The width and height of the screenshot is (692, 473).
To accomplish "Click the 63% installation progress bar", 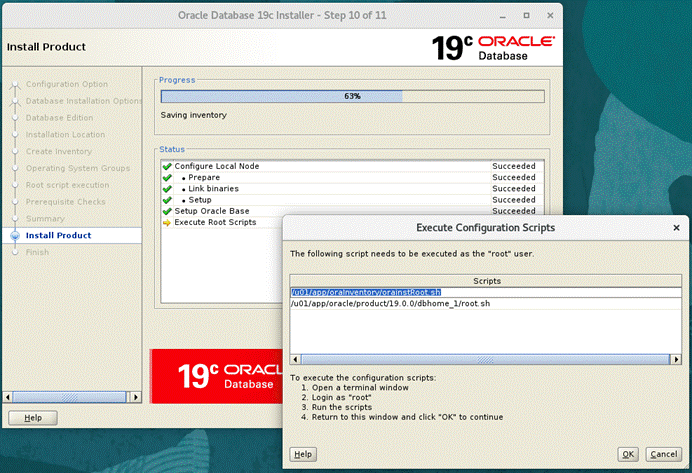I will pyautogui.click(x=353, y=96).
